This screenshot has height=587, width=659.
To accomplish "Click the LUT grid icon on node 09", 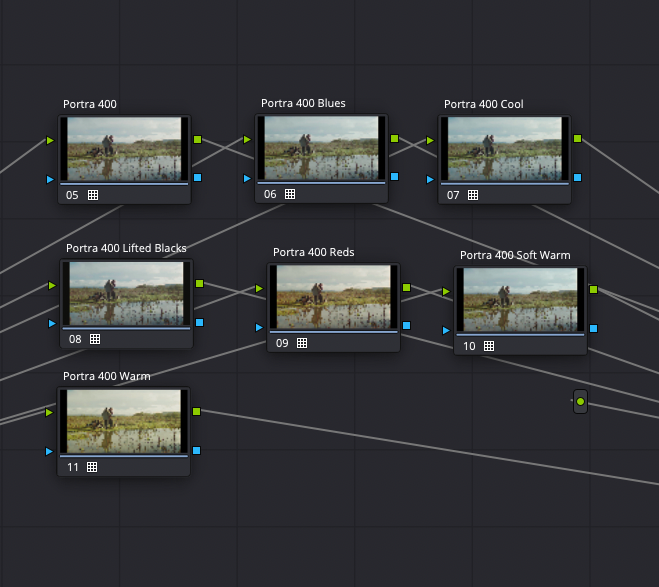I will coord(302,343).
